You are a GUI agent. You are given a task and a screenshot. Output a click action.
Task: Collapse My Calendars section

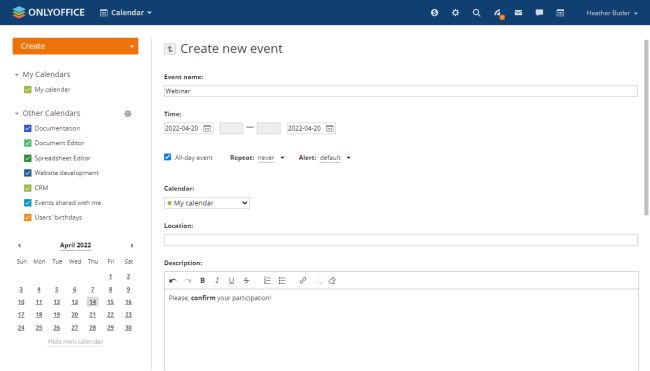pyautogui.click(x=17, y=75)
